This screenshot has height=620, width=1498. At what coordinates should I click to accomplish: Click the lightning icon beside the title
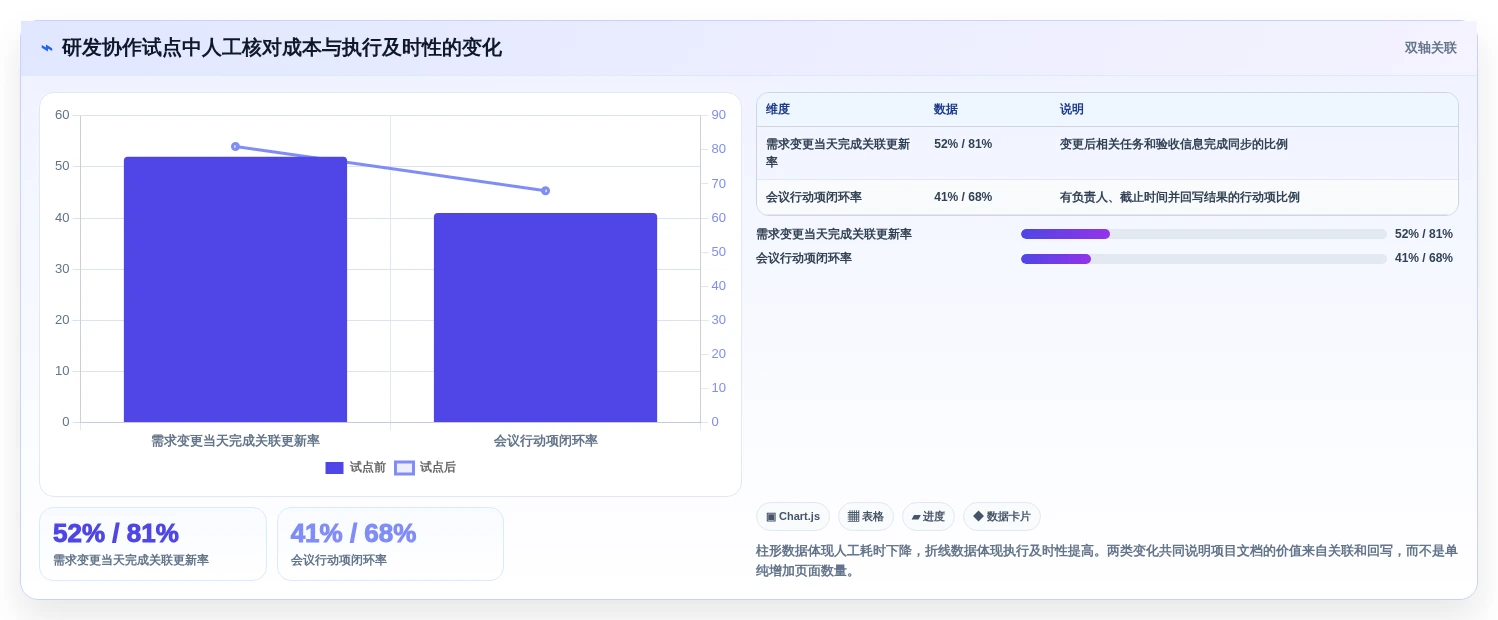tap(47, 48)
